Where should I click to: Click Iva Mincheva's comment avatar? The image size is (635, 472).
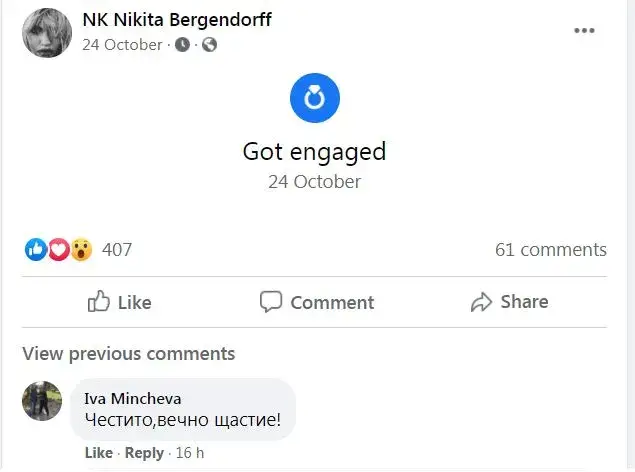click(x=42, y=400)
